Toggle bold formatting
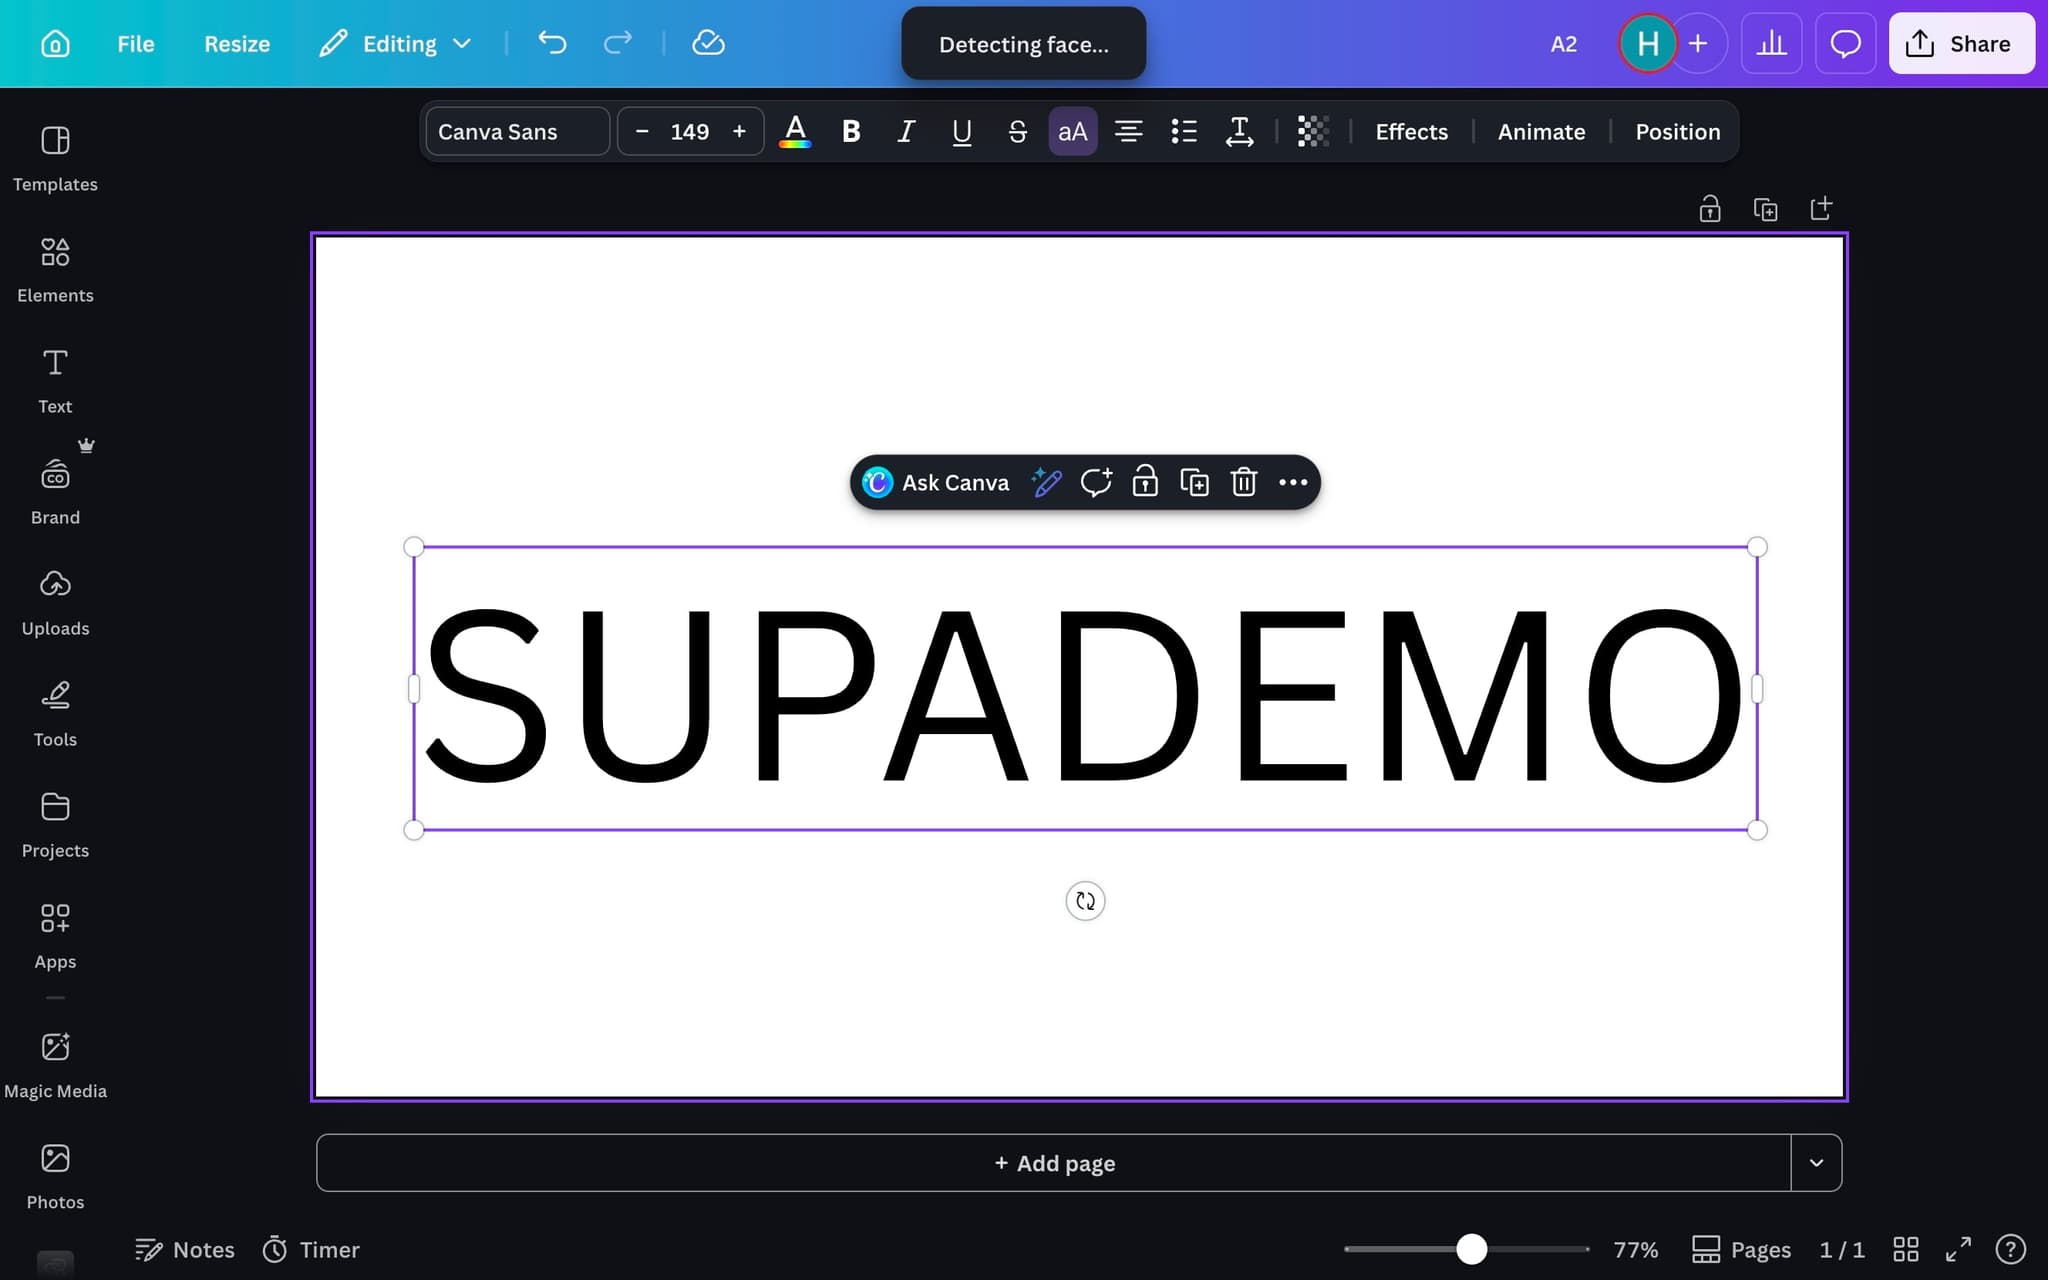This screenshot has width=2048, height=1280. (851, 131)
